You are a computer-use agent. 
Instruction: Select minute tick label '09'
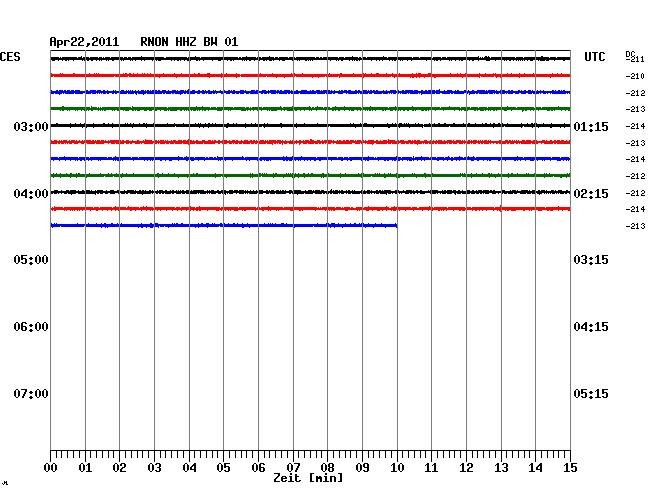coord(362,467)
